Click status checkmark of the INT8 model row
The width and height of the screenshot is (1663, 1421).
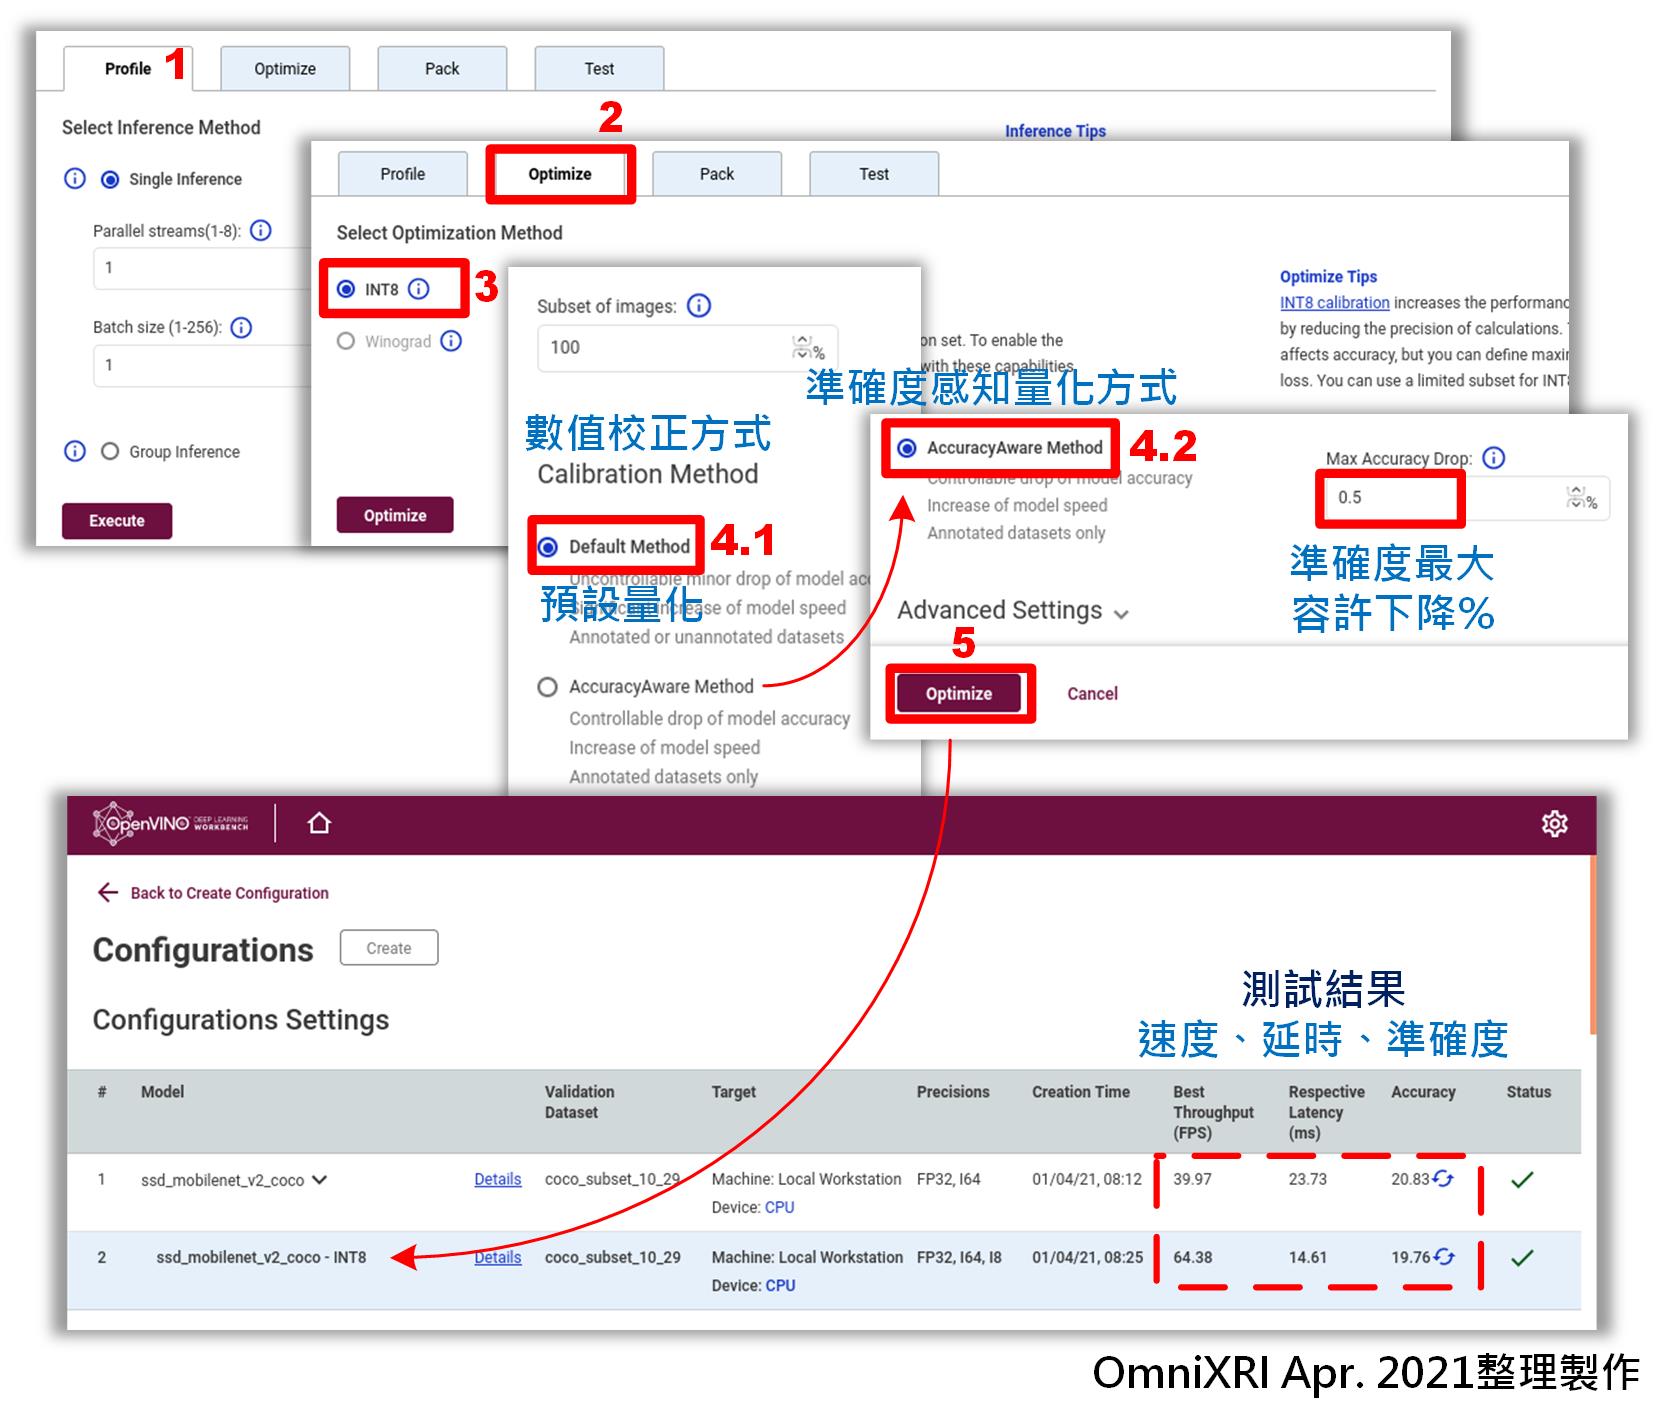click(x=1522, y=1258)
